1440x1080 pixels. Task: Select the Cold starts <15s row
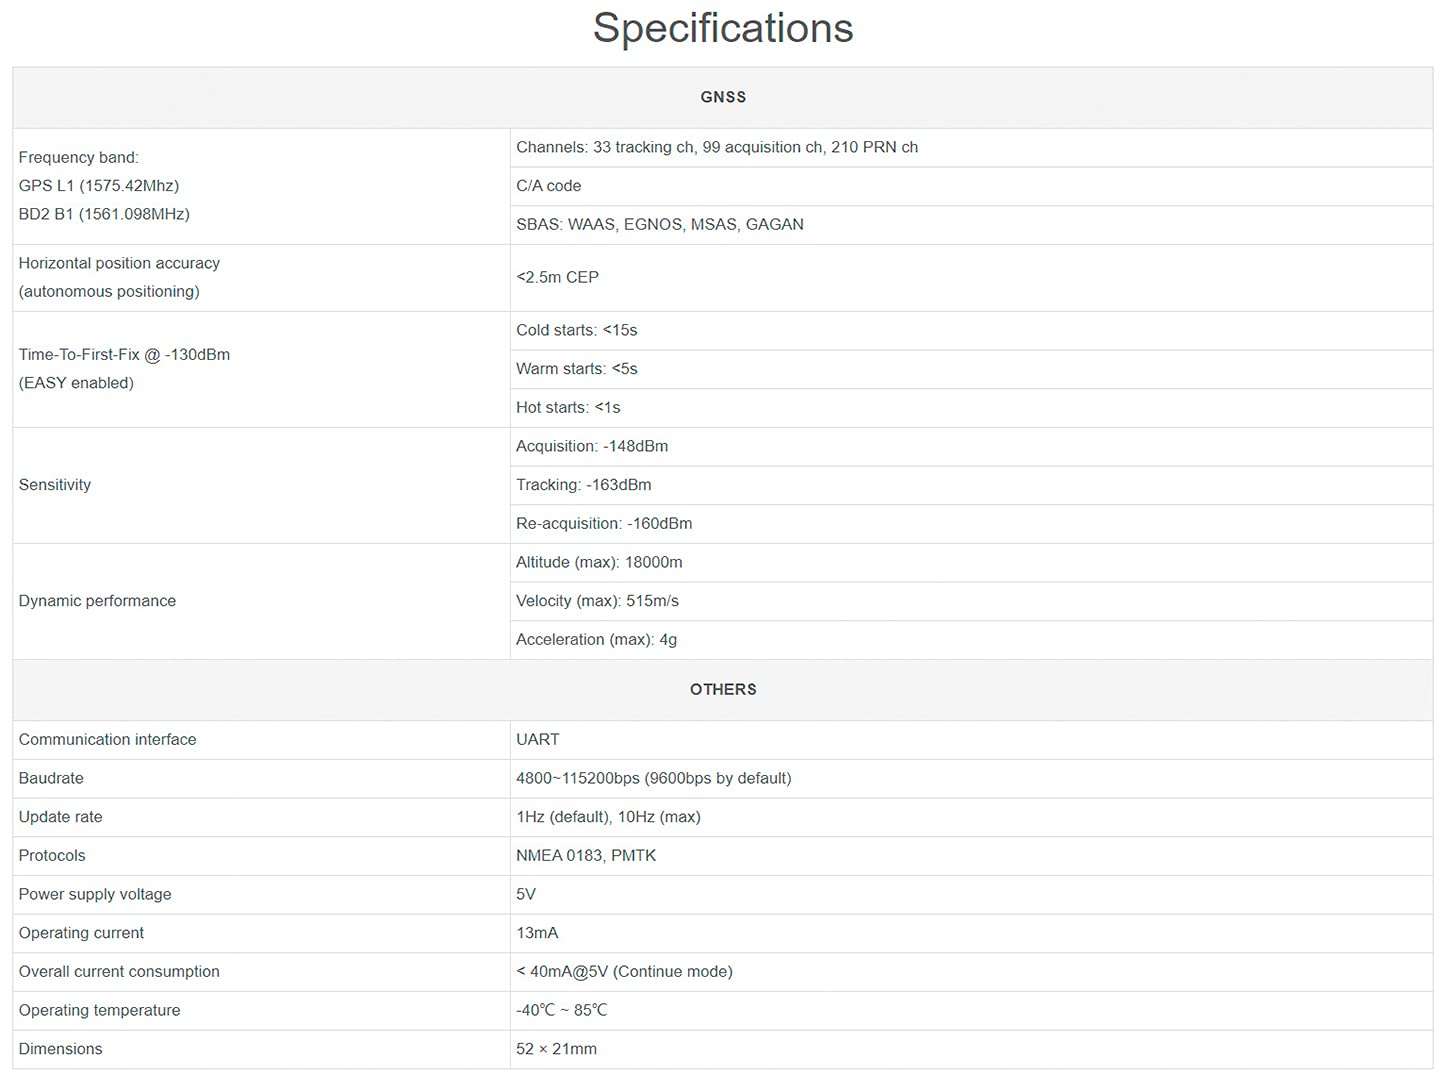[x=971, y=330]
